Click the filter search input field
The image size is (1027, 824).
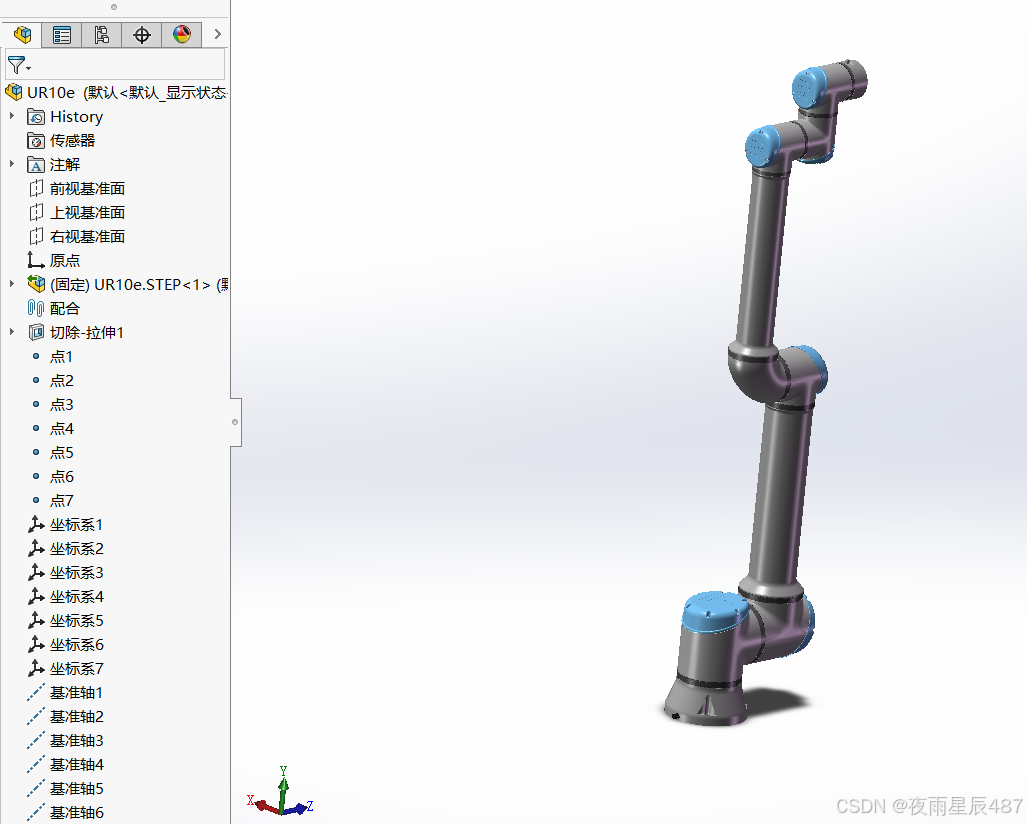coord(128,65)
